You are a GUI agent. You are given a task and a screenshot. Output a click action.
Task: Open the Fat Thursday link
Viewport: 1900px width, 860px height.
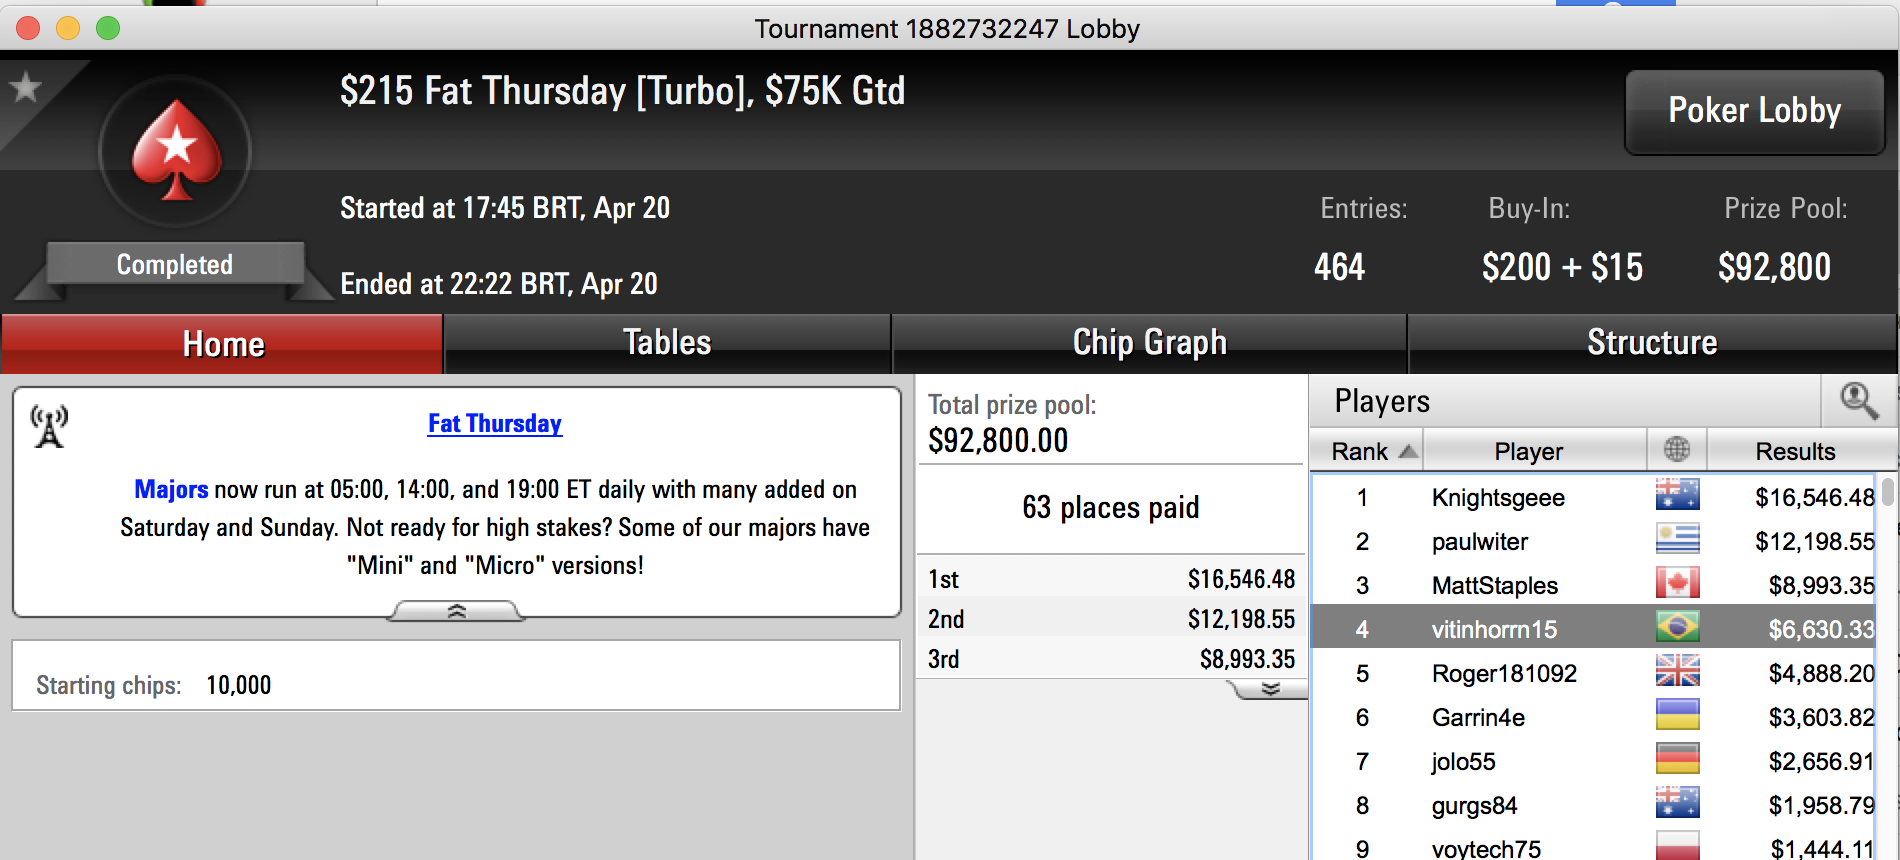click(495, 423)
